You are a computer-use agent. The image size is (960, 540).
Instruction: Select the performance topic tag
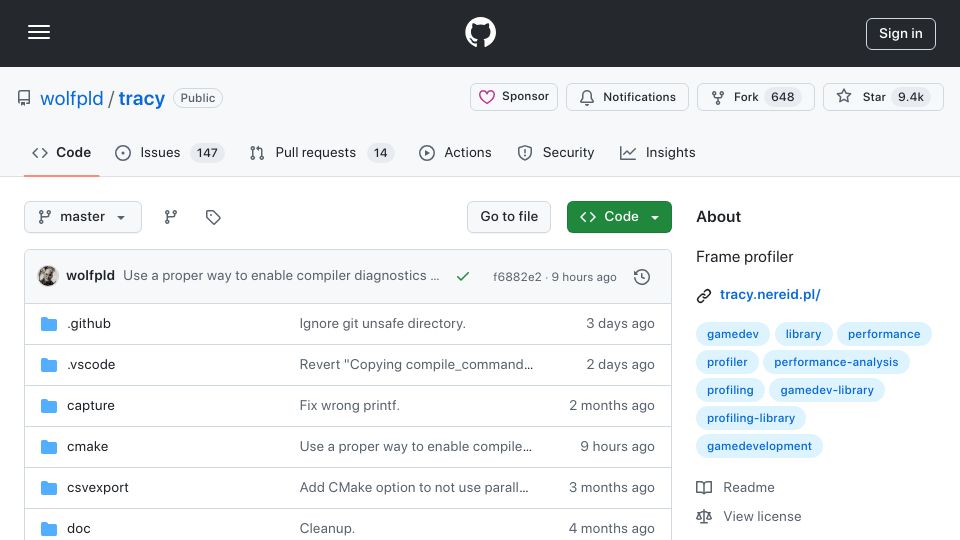[x=884, y=334]
